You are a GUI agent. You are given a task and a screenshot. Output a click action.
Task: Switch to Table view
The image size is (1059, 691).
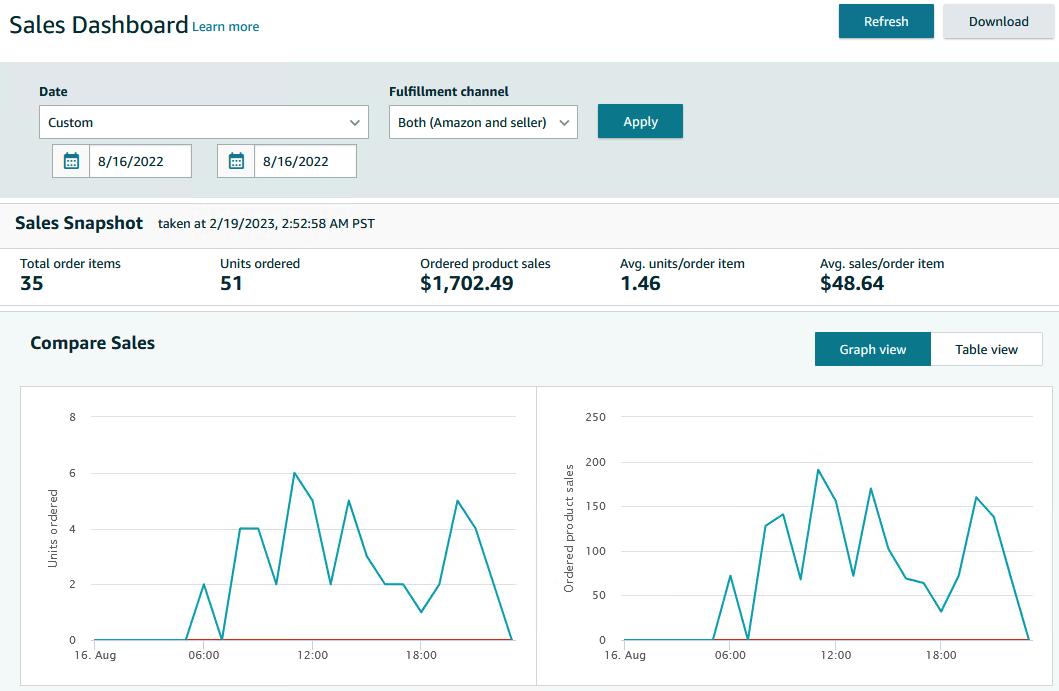pyautogui.click(x=986, y=349)
